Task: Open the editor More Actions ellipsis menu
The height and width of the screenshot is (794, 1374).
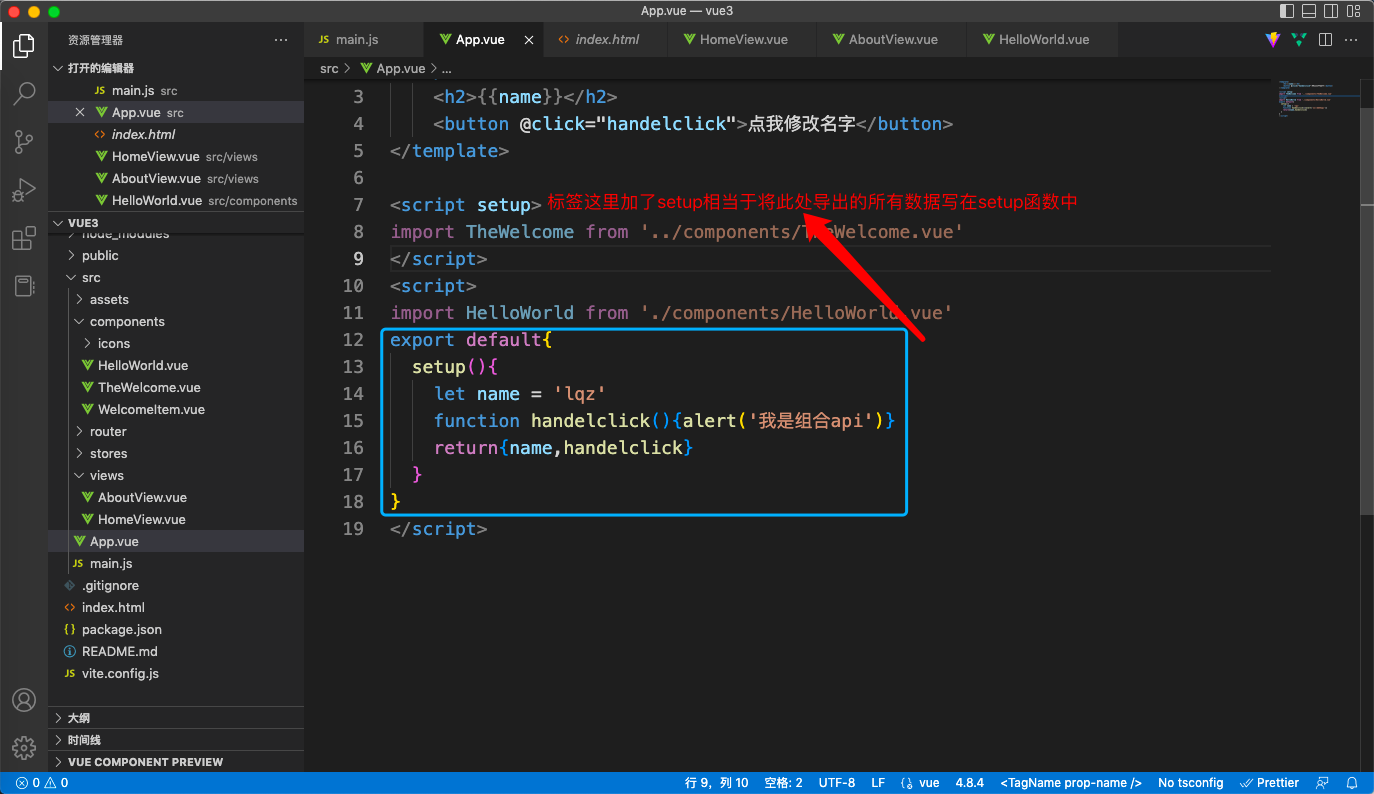Action: [1351, 40]
